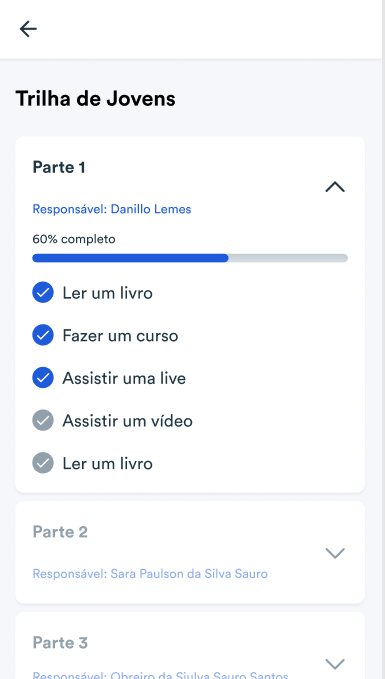Viewport: 385px width, 679px height.
Task: Expand Parte 3 with the down chevron
Action: (x=335, y=664)
